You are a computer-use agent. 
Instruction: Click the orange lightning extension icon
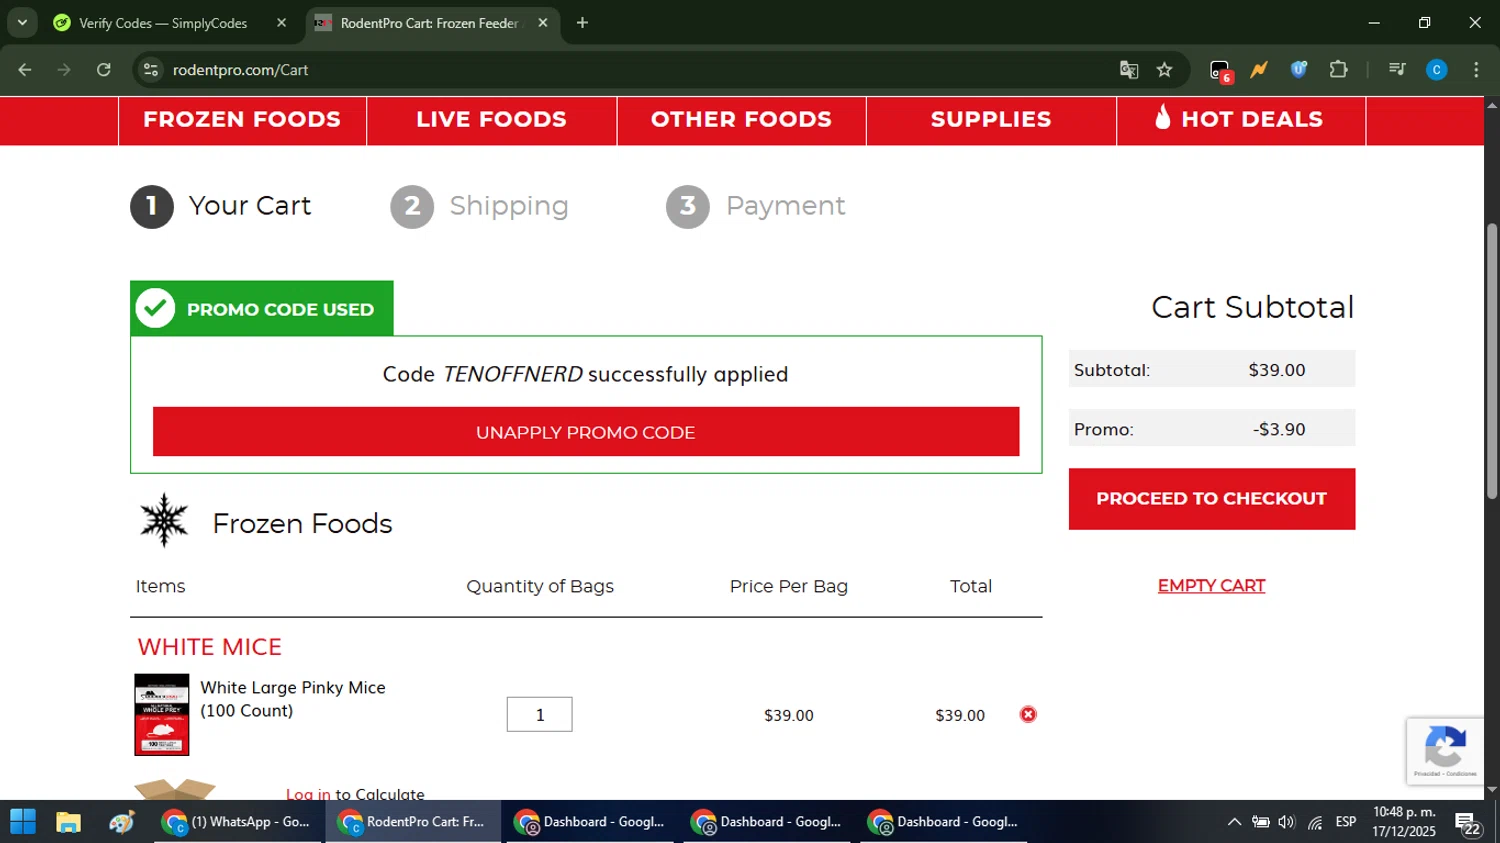click(x=1259, y=70)
